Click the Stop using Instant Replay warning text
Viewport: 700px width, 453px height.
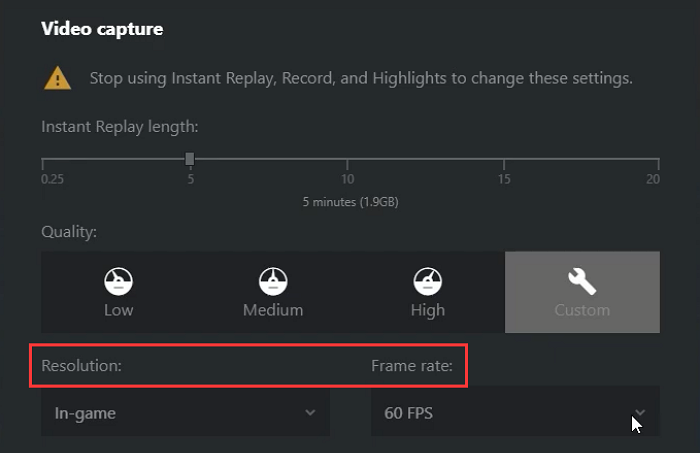point(361,78)
